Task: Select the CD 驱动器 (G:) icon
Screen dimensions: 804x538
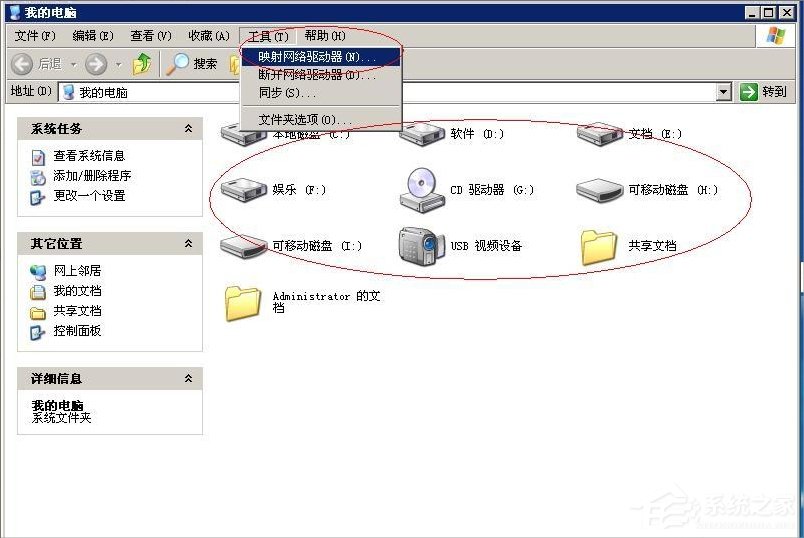Action: click(421, 190)
